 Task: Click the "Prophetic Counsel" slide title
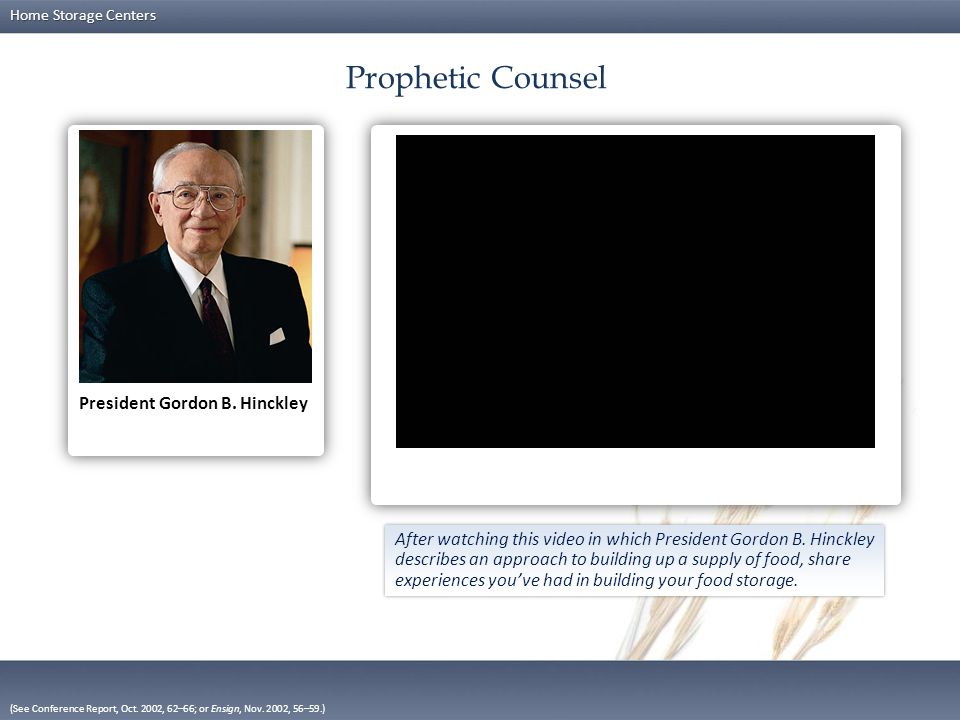476,78
